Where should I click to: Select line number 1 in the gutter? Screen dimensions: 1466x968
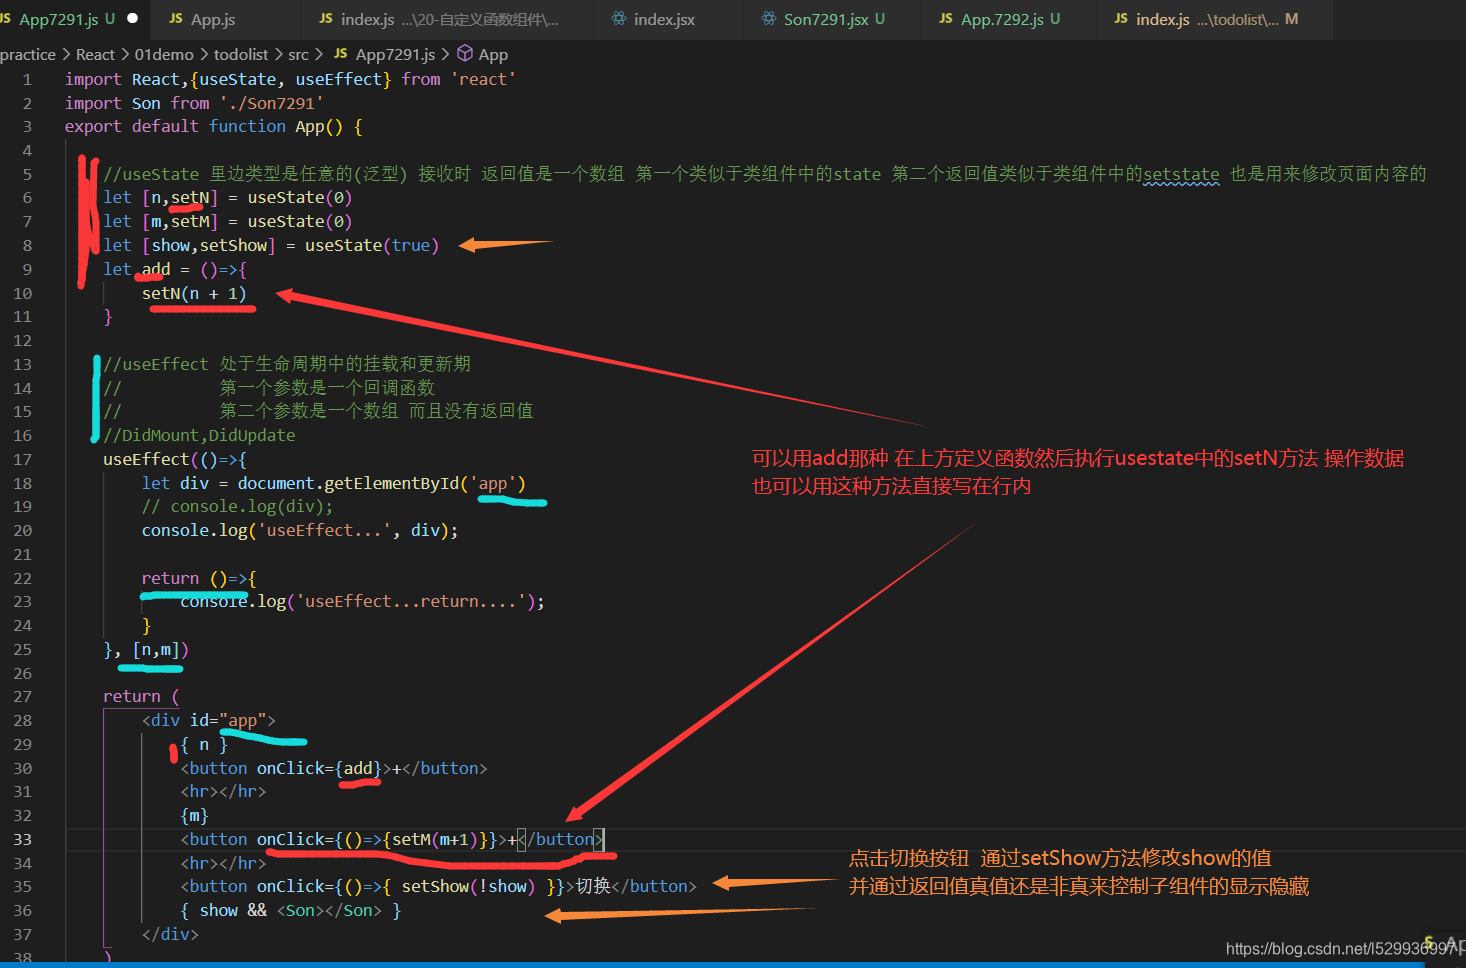tap(27, 79)
